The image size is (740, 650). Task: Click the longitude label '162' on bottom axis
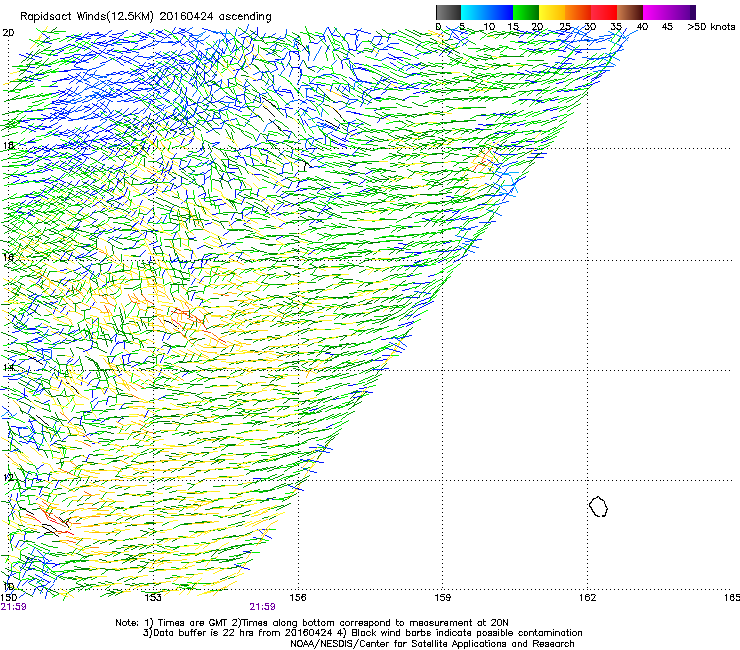point(587,598)
